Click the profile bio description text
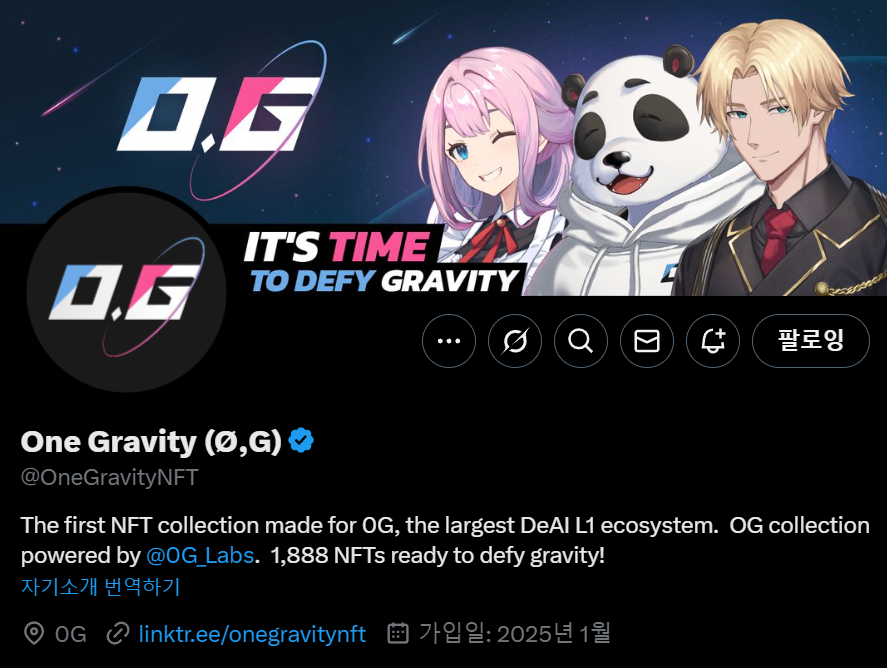The width and height of the screenshot is (887, 668). click(x=445, y=540)
